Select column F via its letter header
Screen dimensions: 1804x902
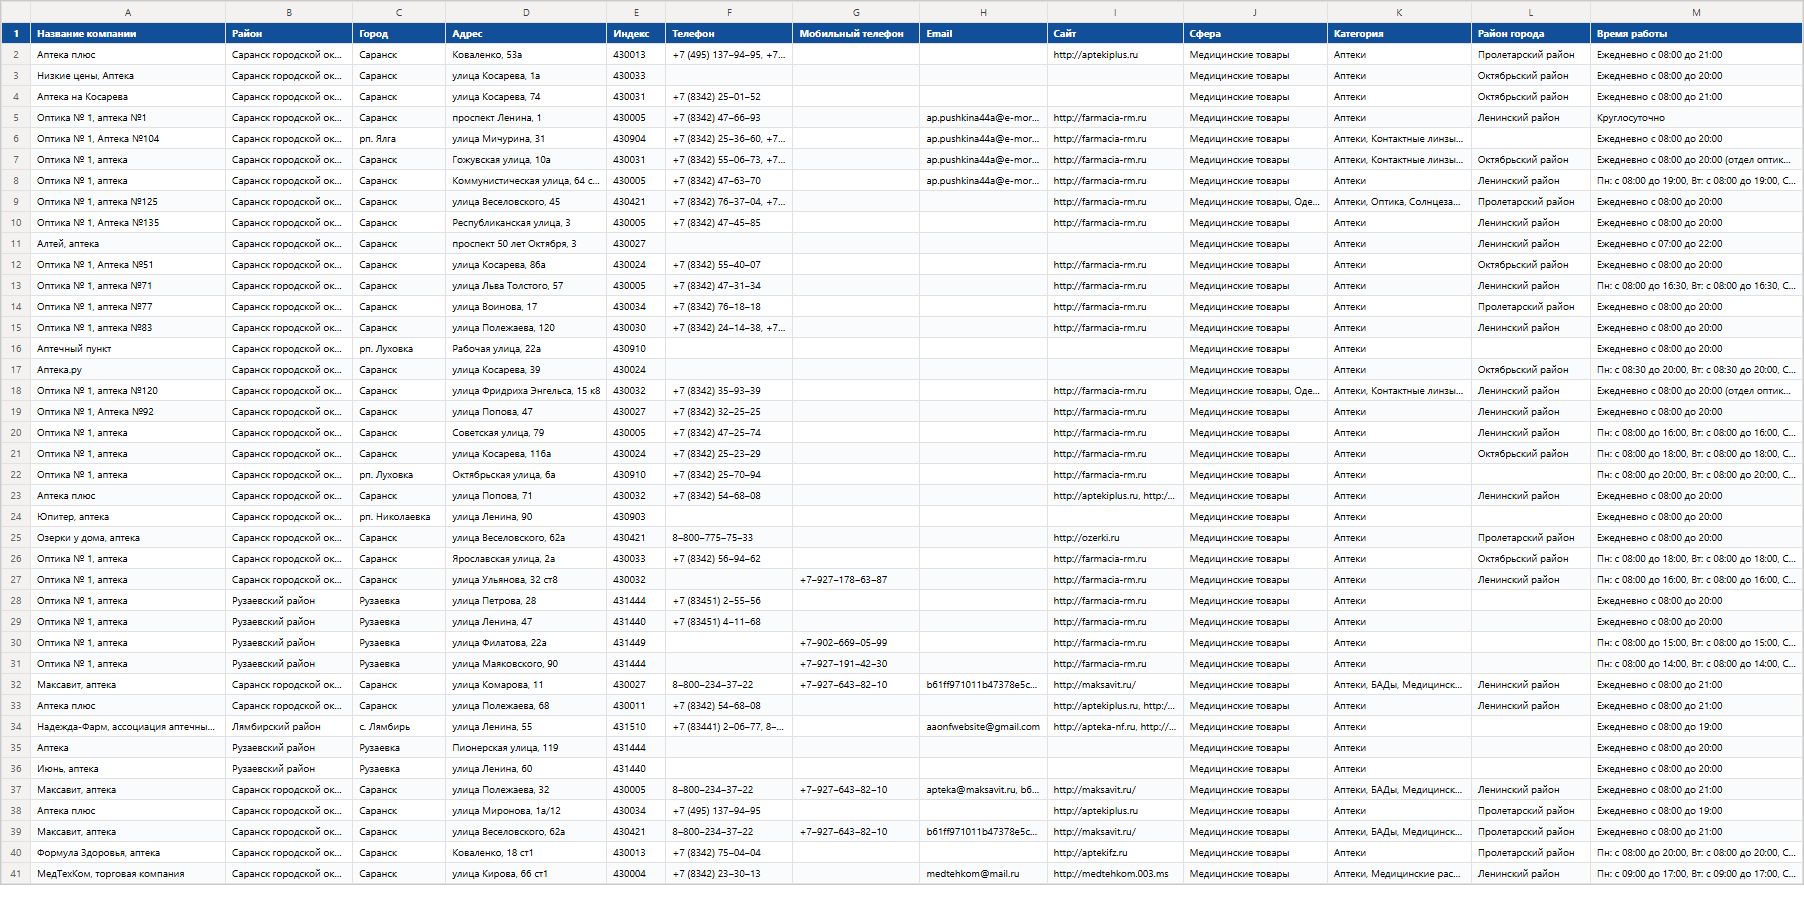coord(729,12)
